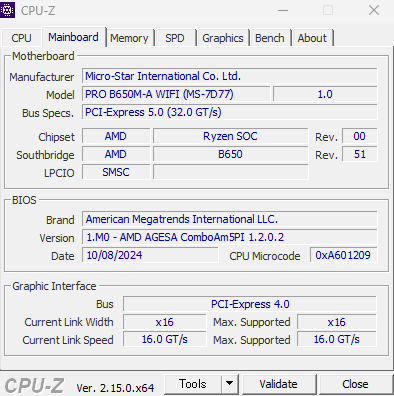Expand the Tools dropdown arrow
Screen dimensions: 394x396
(x=229, y=384)
